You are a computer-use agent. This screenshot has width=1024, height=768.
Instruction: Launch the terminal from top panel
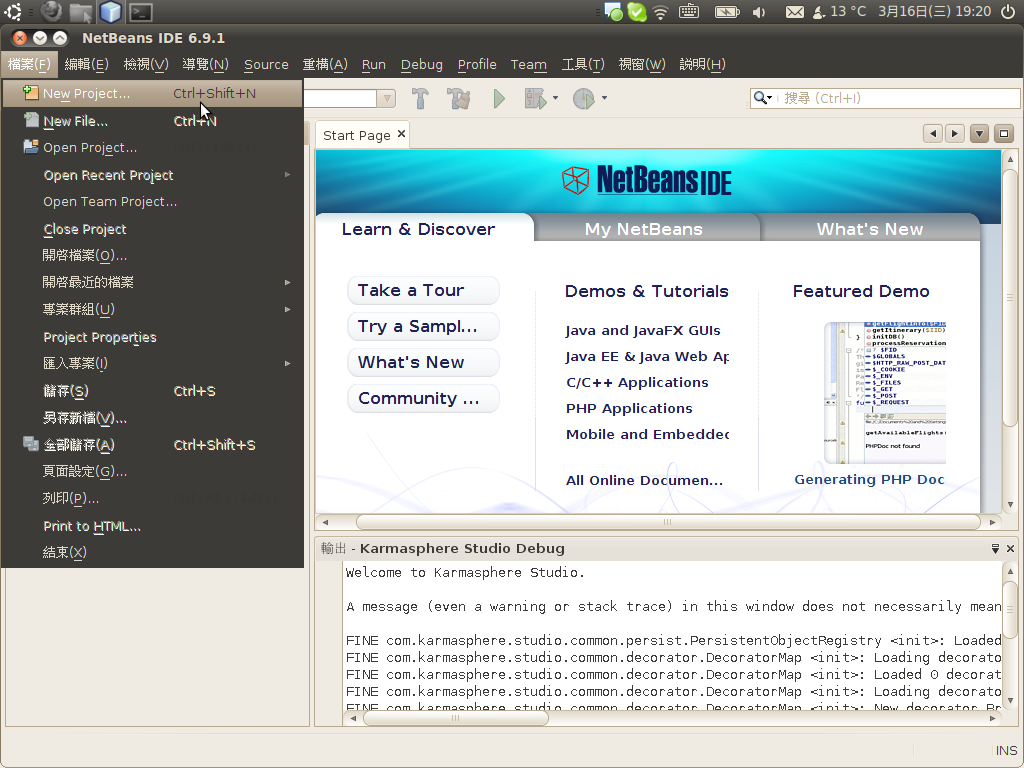[x=140, y=12]
